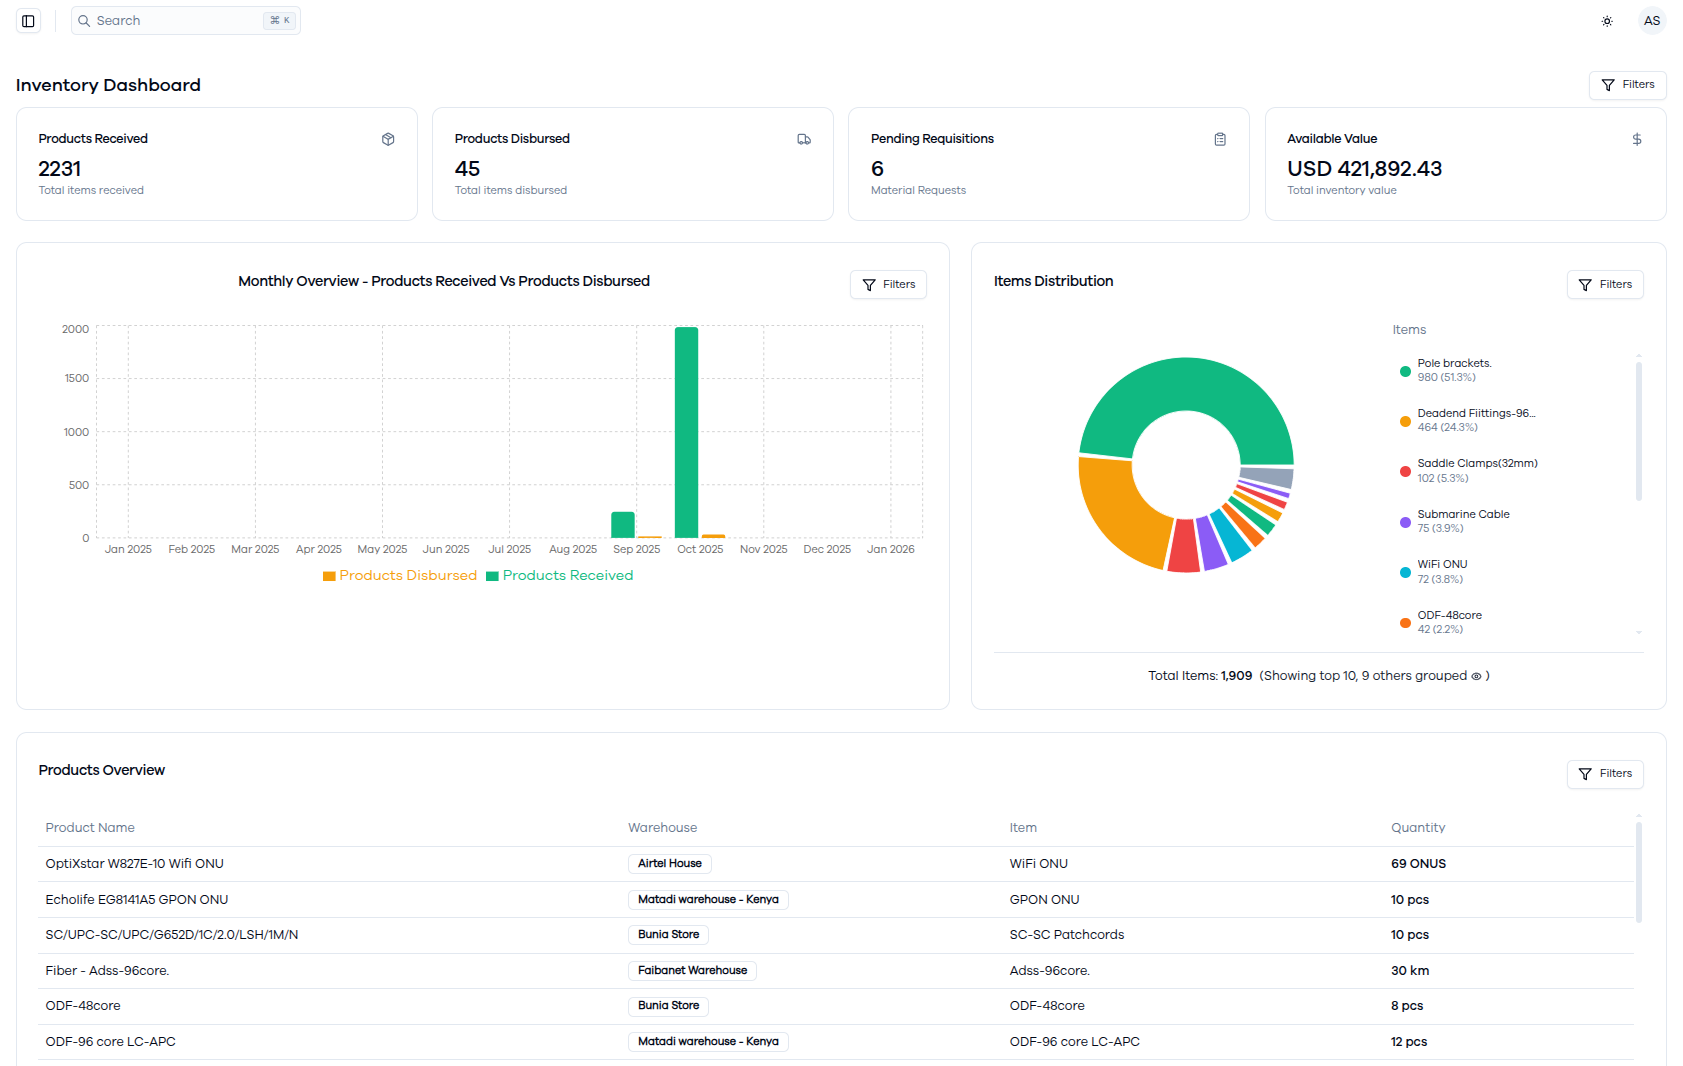
Task: Click the Sep 2025 received green bar
Action: tap(623, 525)
